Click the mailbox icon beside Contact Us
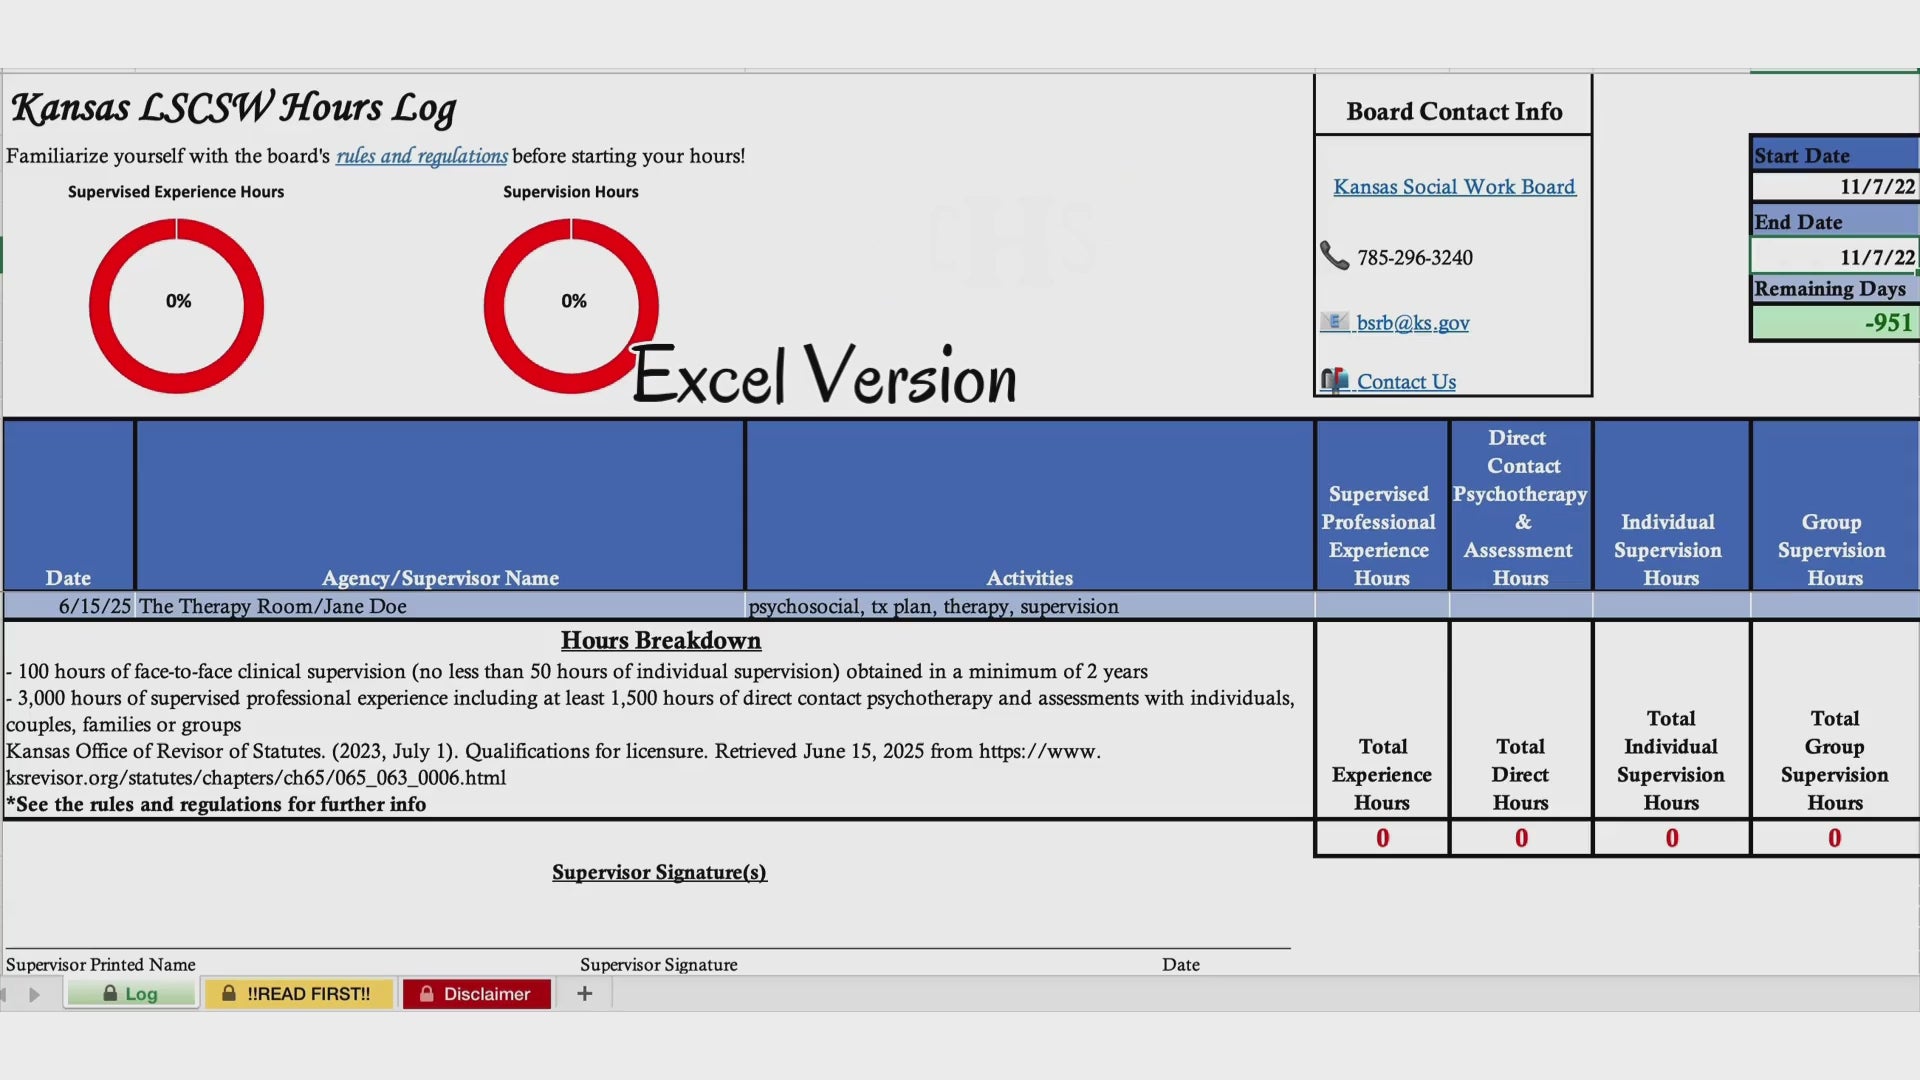This screenshot has width=1920, height=1080. [x=1334, y=380]
